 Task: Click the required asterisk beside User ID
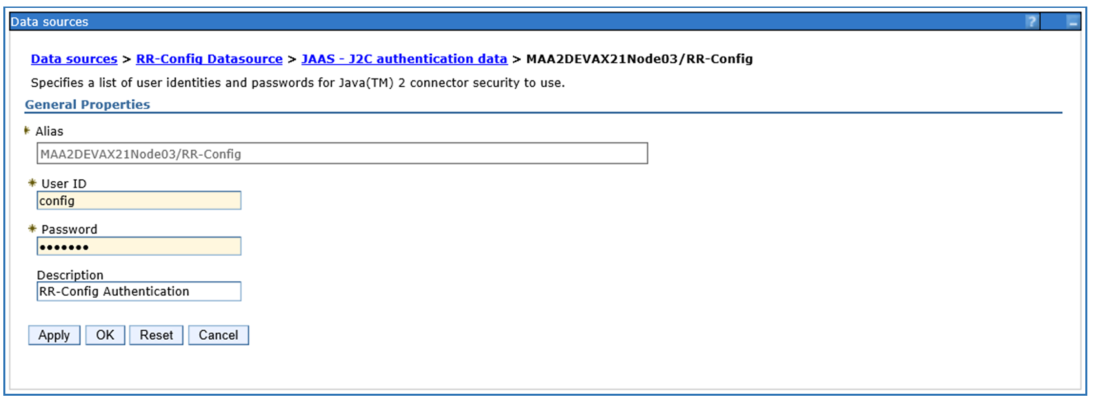pos(32,183)
